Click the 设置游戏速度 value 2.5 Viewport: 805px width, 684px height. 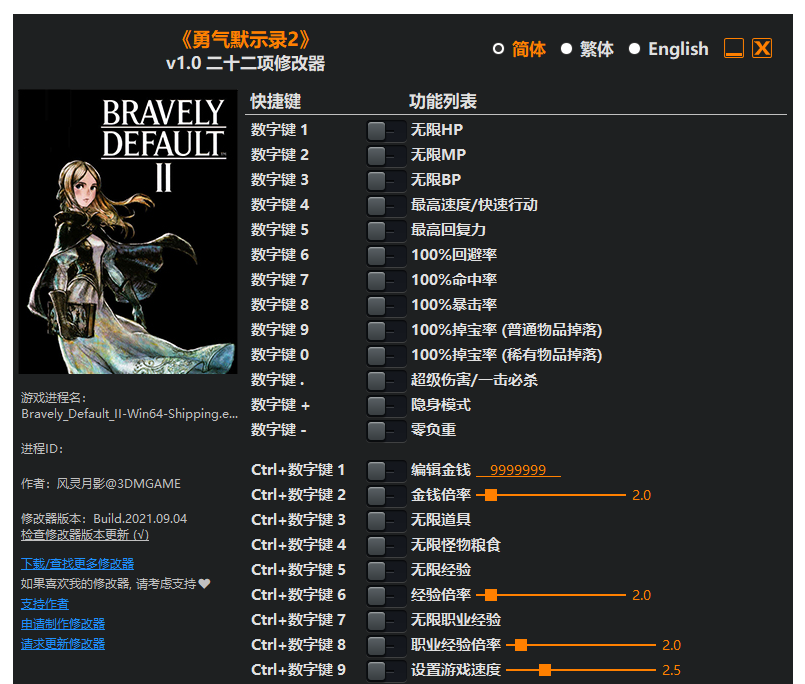tap(672, 671)
